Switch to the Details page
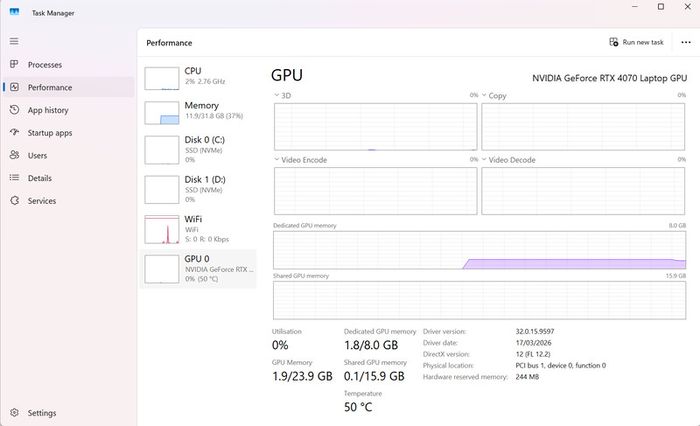This screenshot has width=700, height=426. [x=69, y=178]
